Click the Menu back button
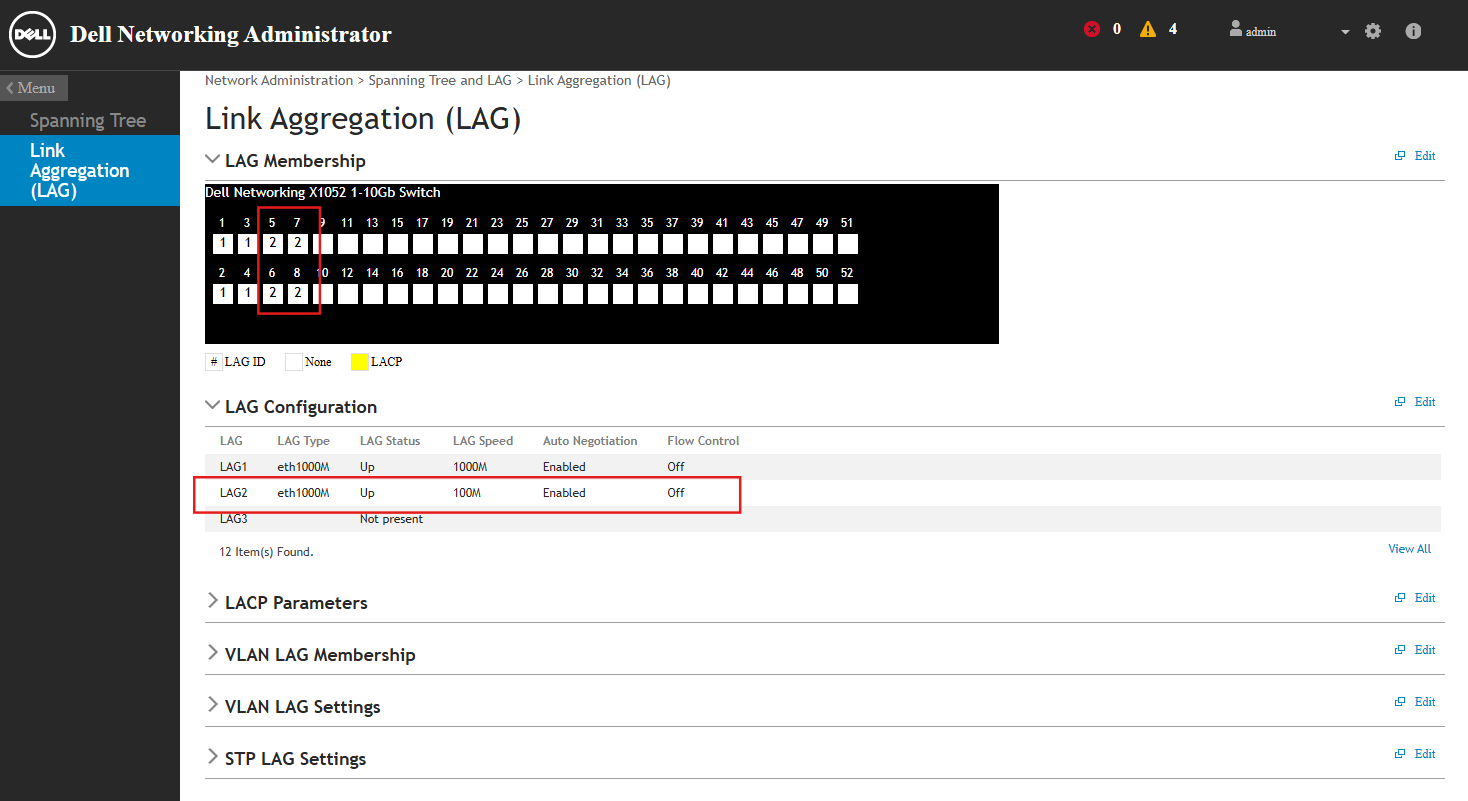 tap(34, 88)
